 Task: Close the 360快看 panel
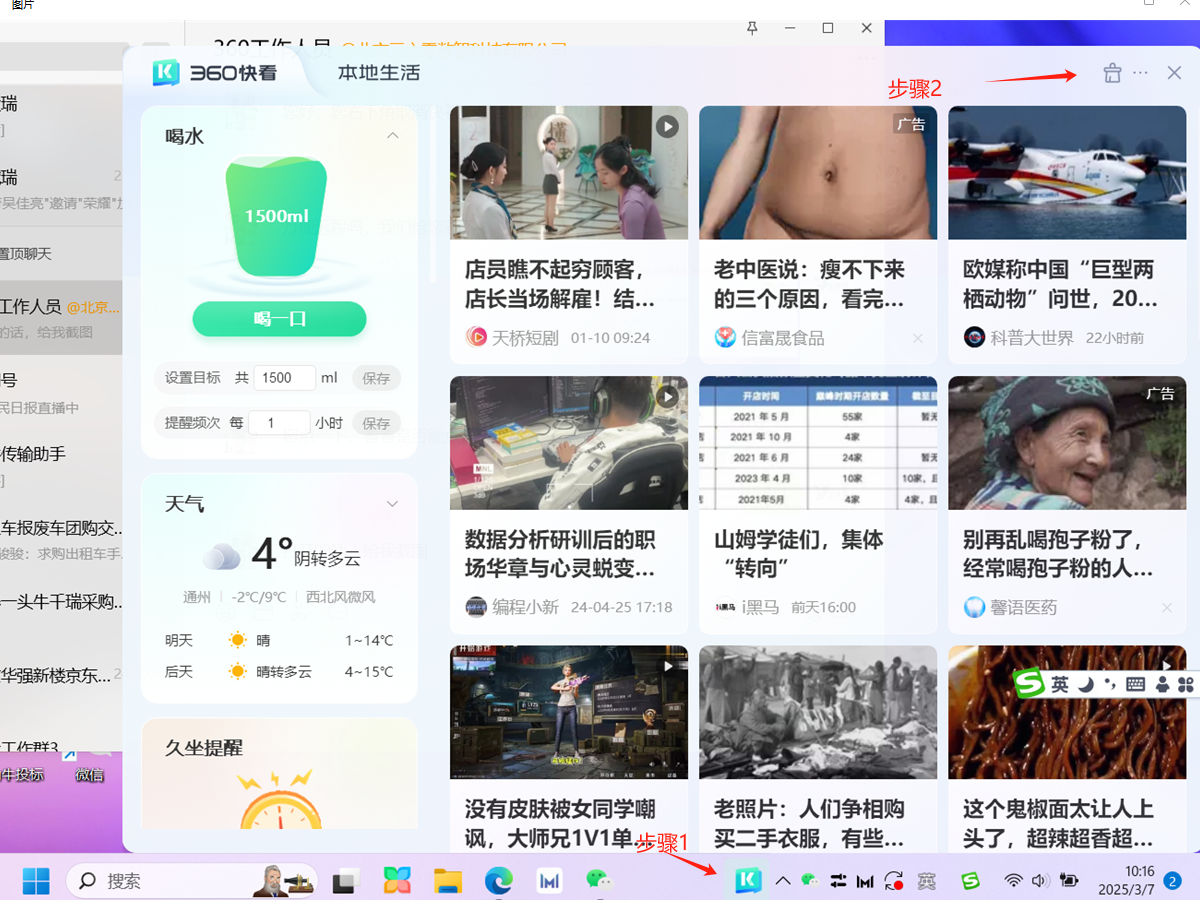1175,73
